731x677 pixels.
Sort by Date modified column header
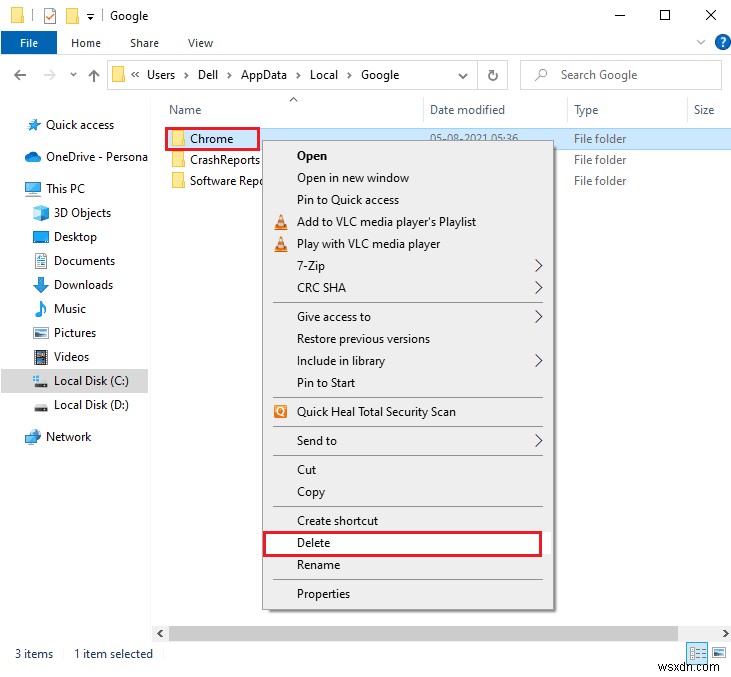tap(467, 110)
